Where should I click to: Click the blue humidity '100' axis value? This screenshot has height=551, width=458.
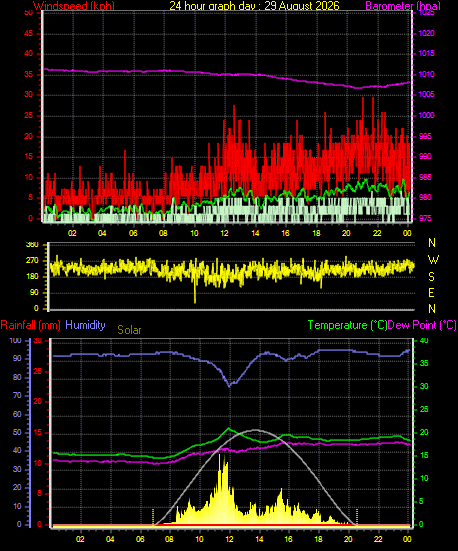(x=15, y=341)
